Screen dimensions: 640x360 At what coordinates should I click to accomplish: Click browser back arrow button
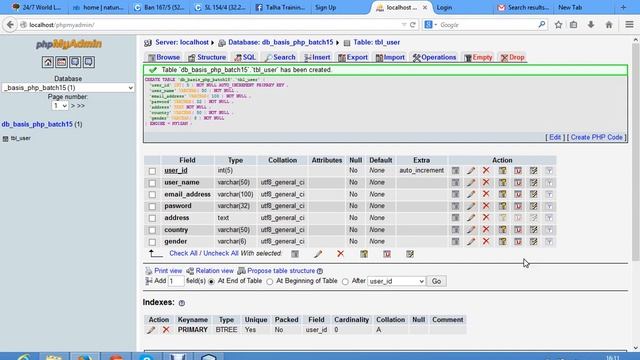[10, 25]
